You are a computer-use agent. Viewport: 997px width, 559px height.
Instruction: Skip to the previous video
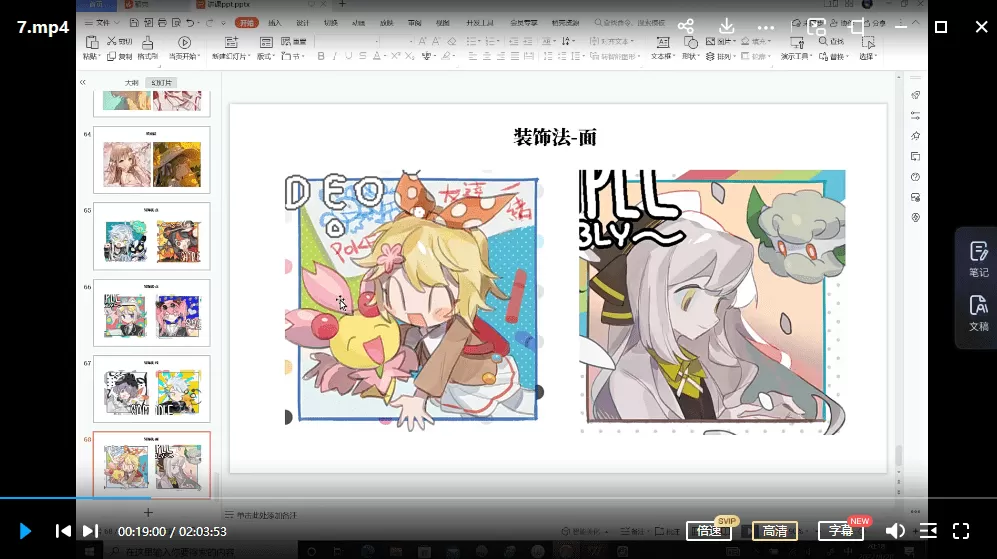pyautogui.click(x=63, y=531)
